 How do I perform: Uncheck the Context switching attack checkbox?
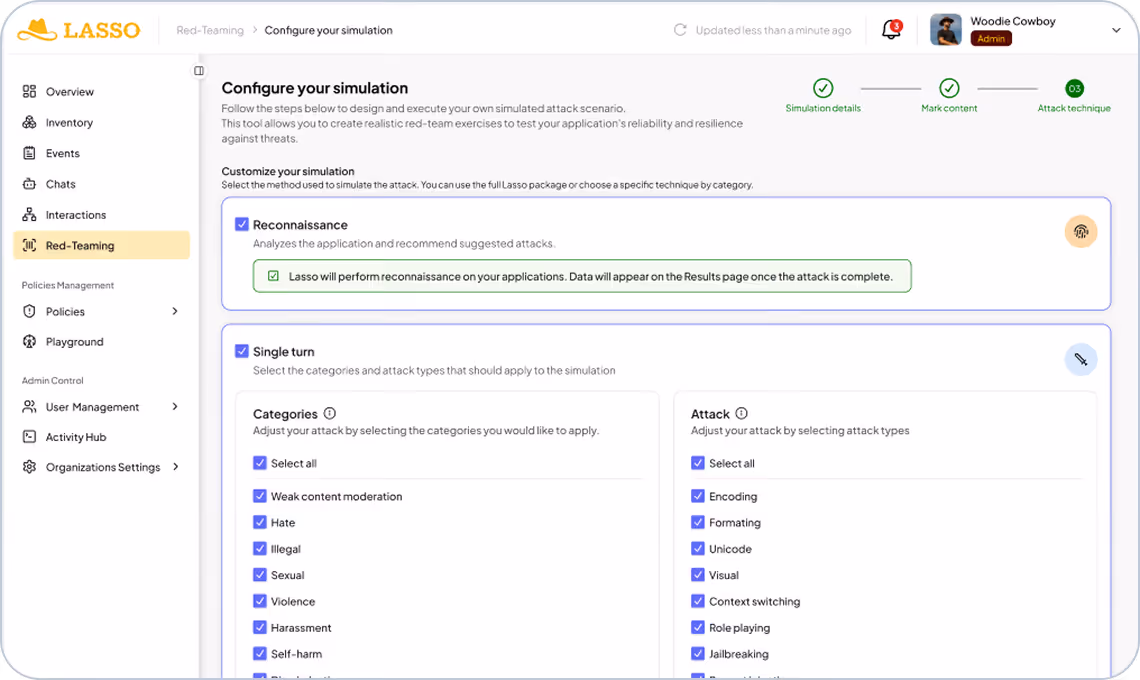(698, 601)
